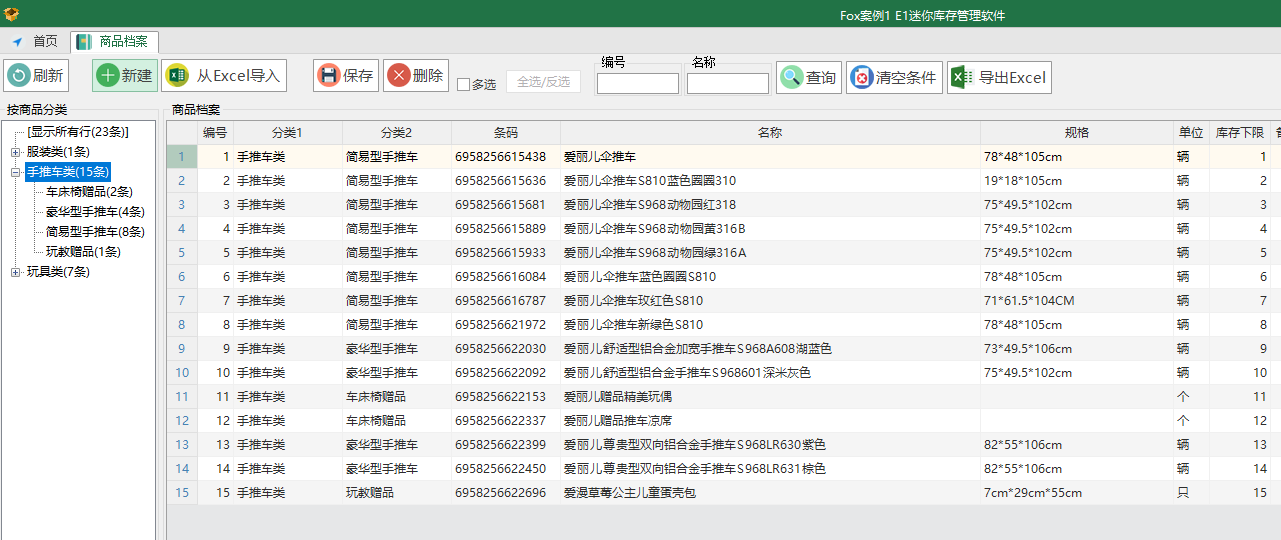Screen dimensions: 1281x540
Task: Click the 规格 column header
Action: click(x=1077, y=133)
